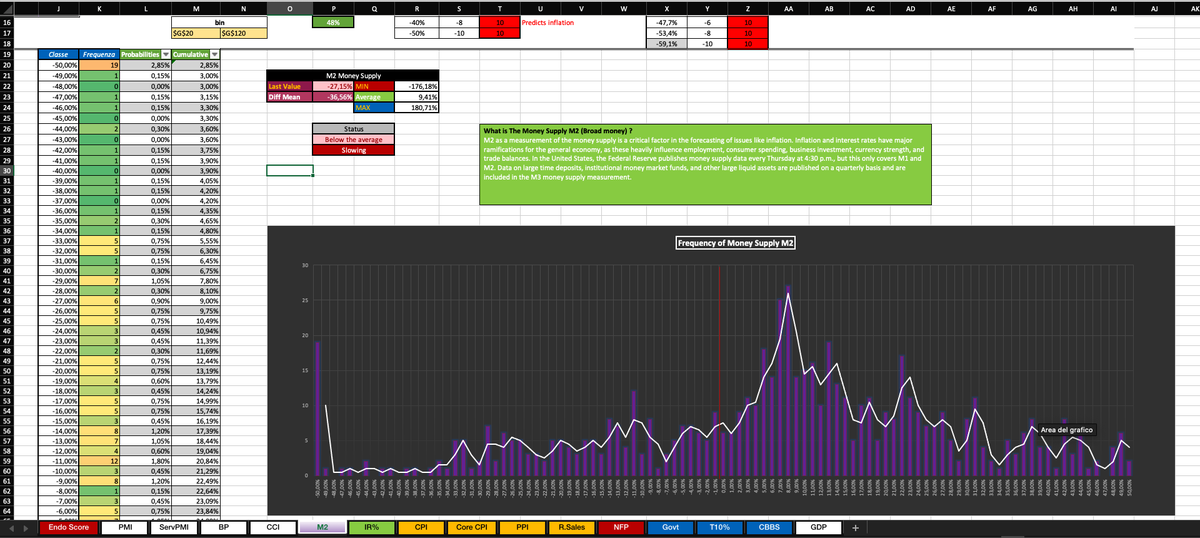Screen dimensions: 1200x538
Task: Open the Cumulative column filter dropdown
Action: [215, 54]
